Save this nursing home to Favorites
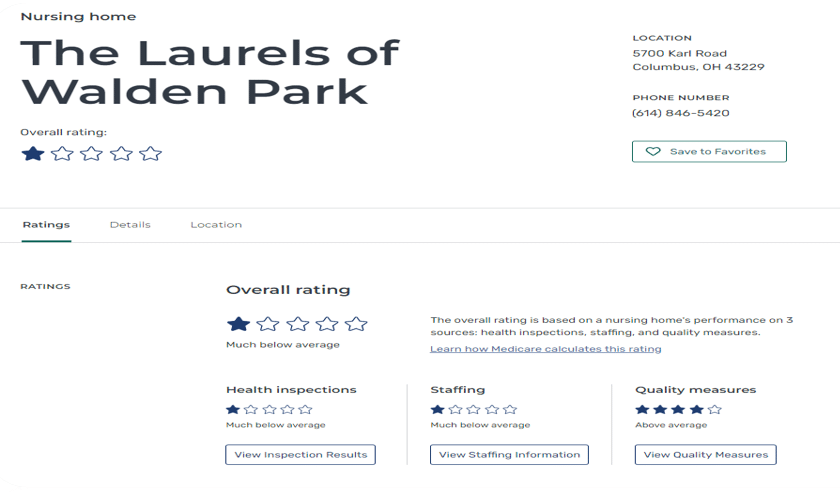Viewport: 840px width, 492px height. [x=709, y=152]
